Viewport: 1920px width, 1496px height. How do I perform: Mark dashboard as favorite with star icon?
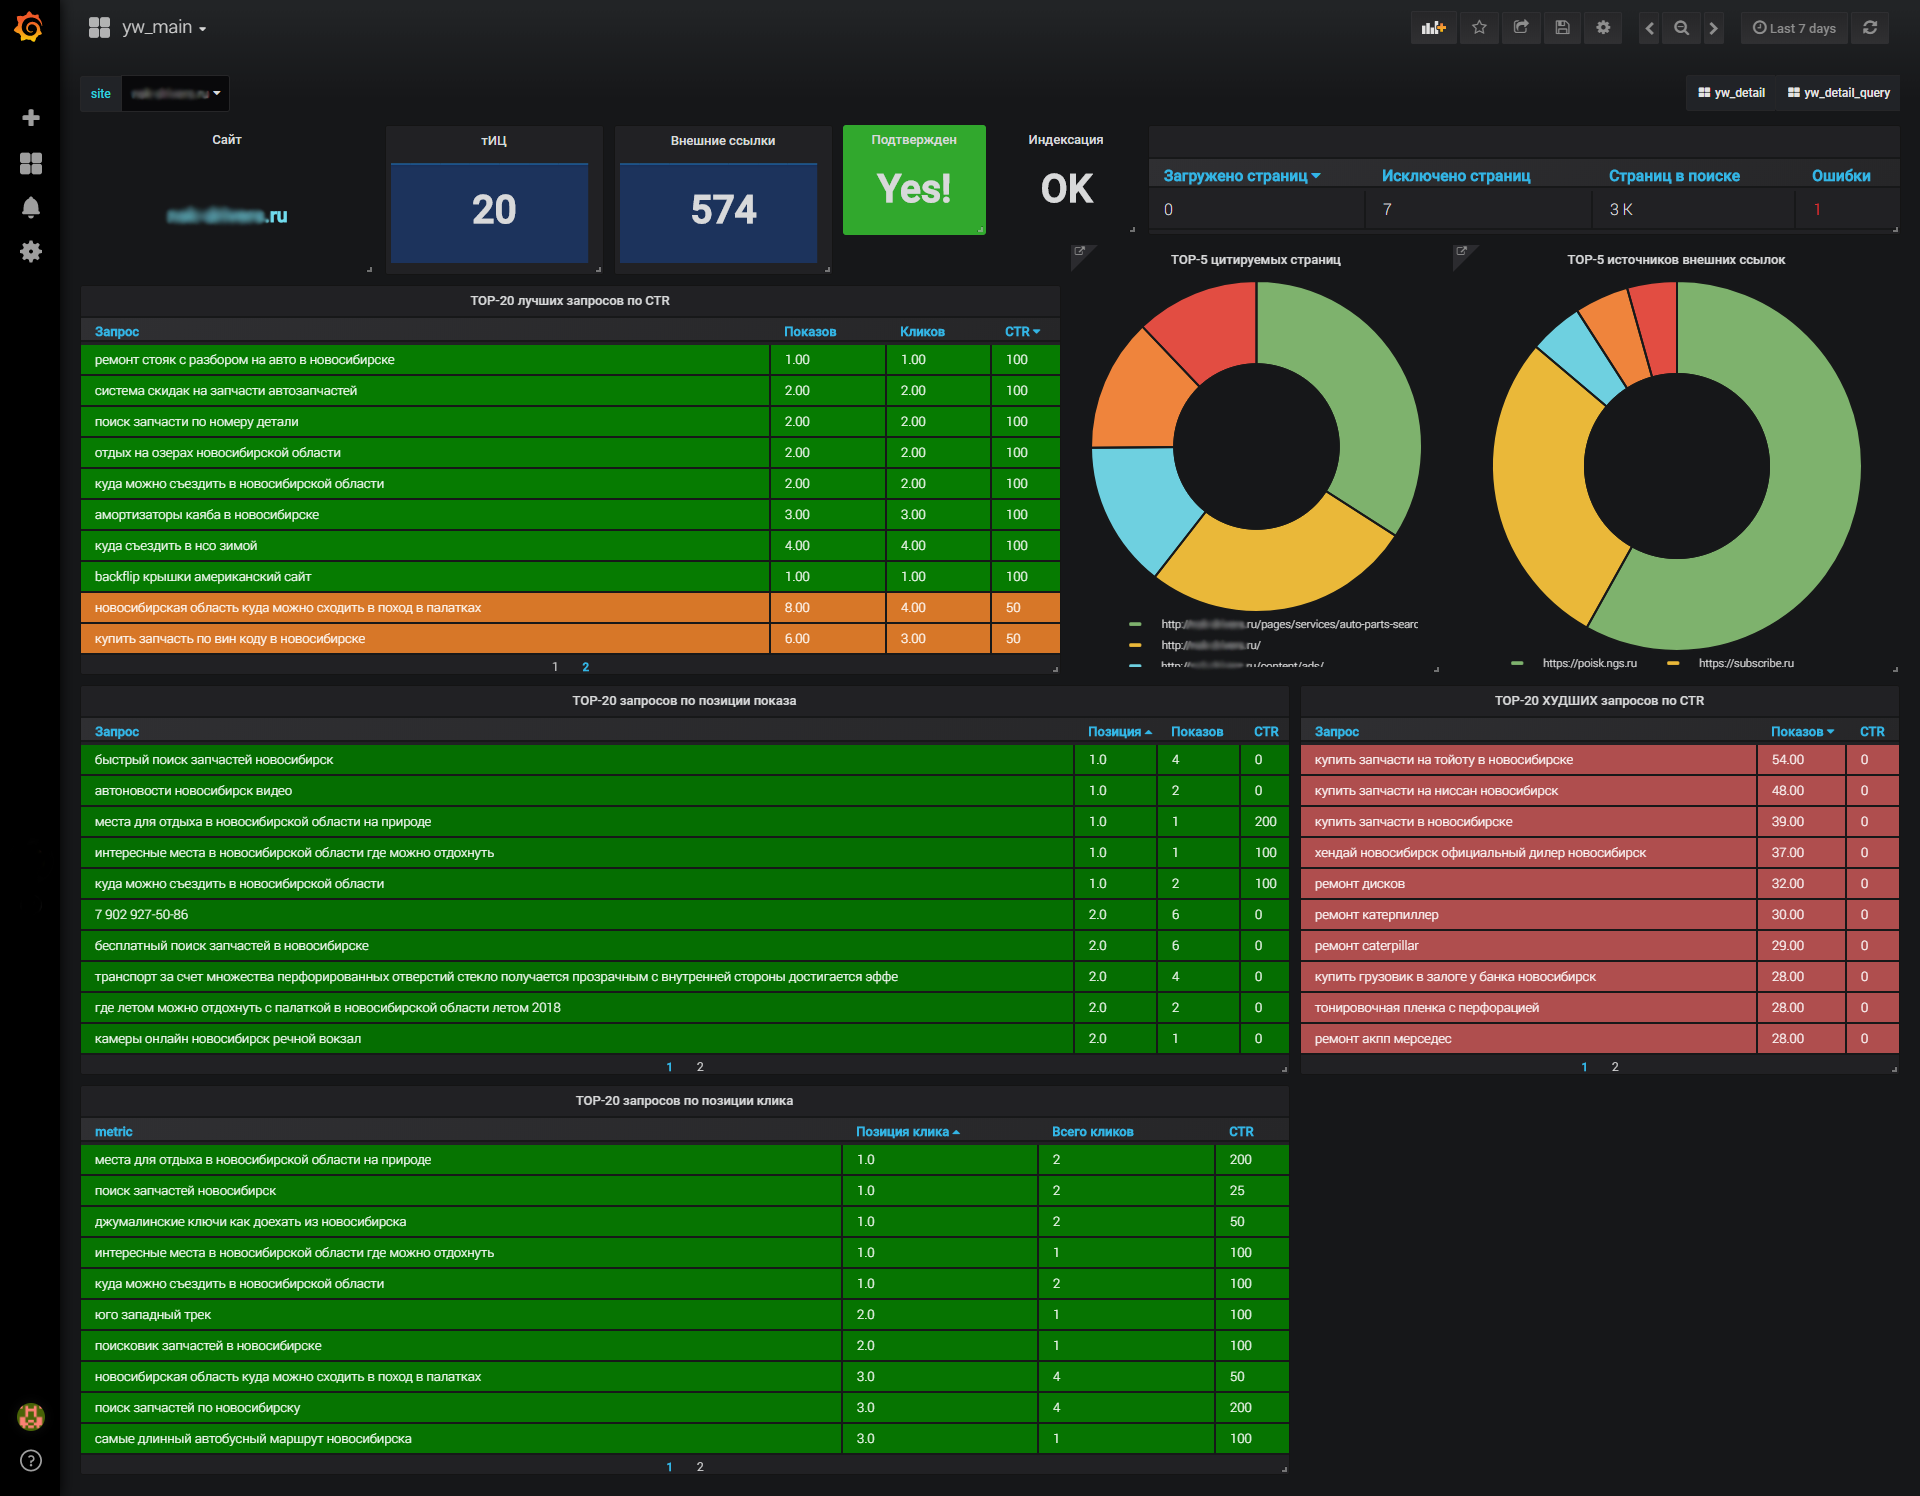pos(1479,28)
